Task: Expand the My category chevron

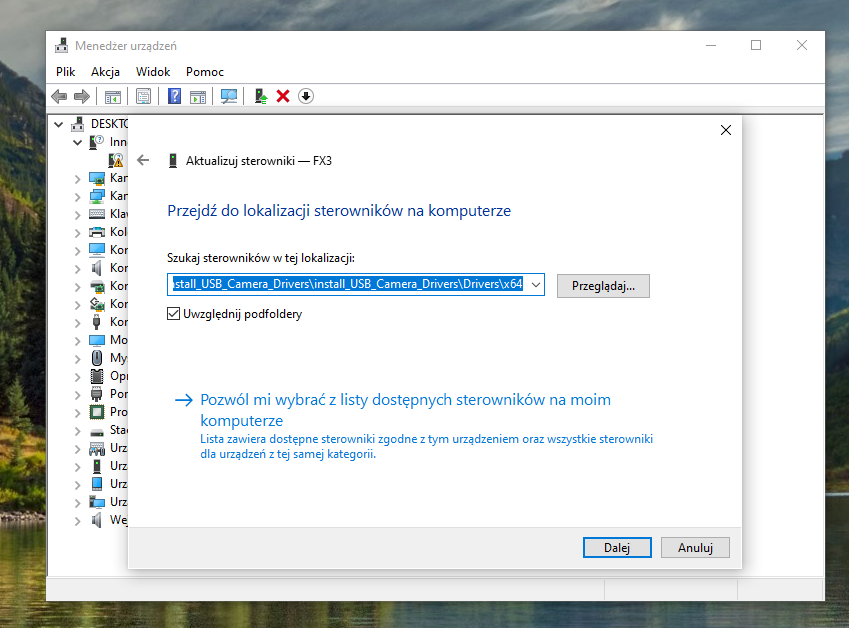Action: (77, 358)
